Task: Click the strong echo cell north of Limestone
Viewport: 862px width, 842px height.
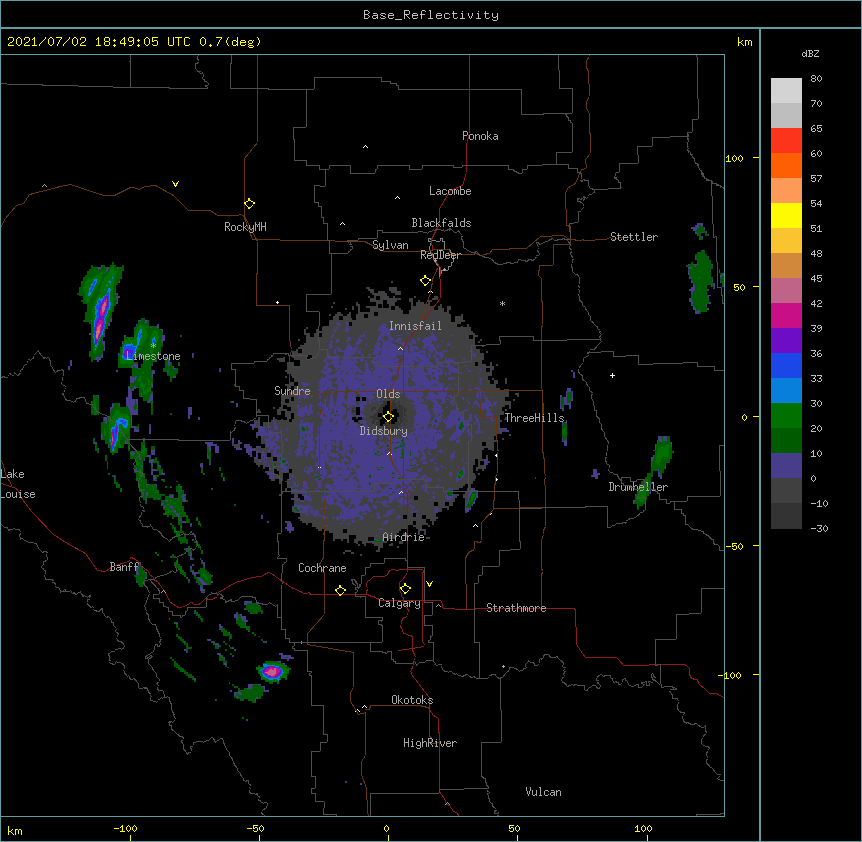Action: (x=101, y=312)
